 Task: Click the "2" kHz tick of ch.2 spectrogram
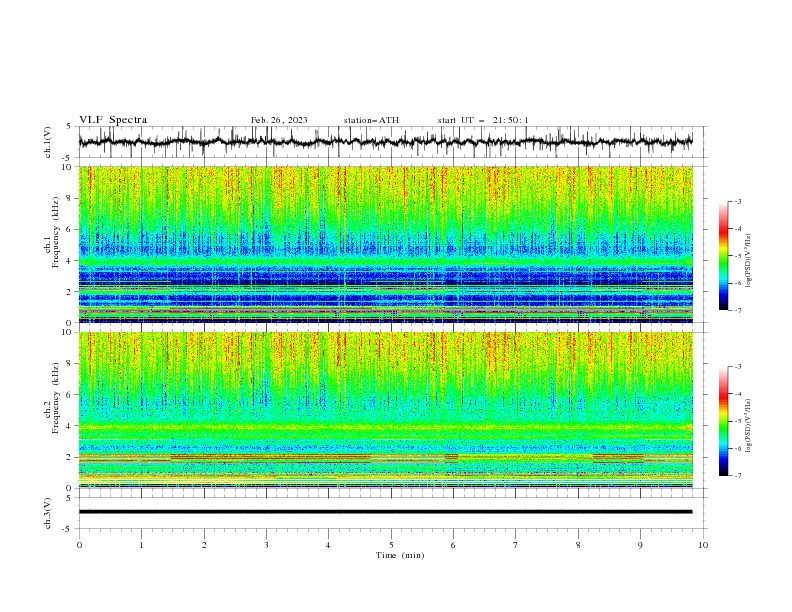pos(71,457)
